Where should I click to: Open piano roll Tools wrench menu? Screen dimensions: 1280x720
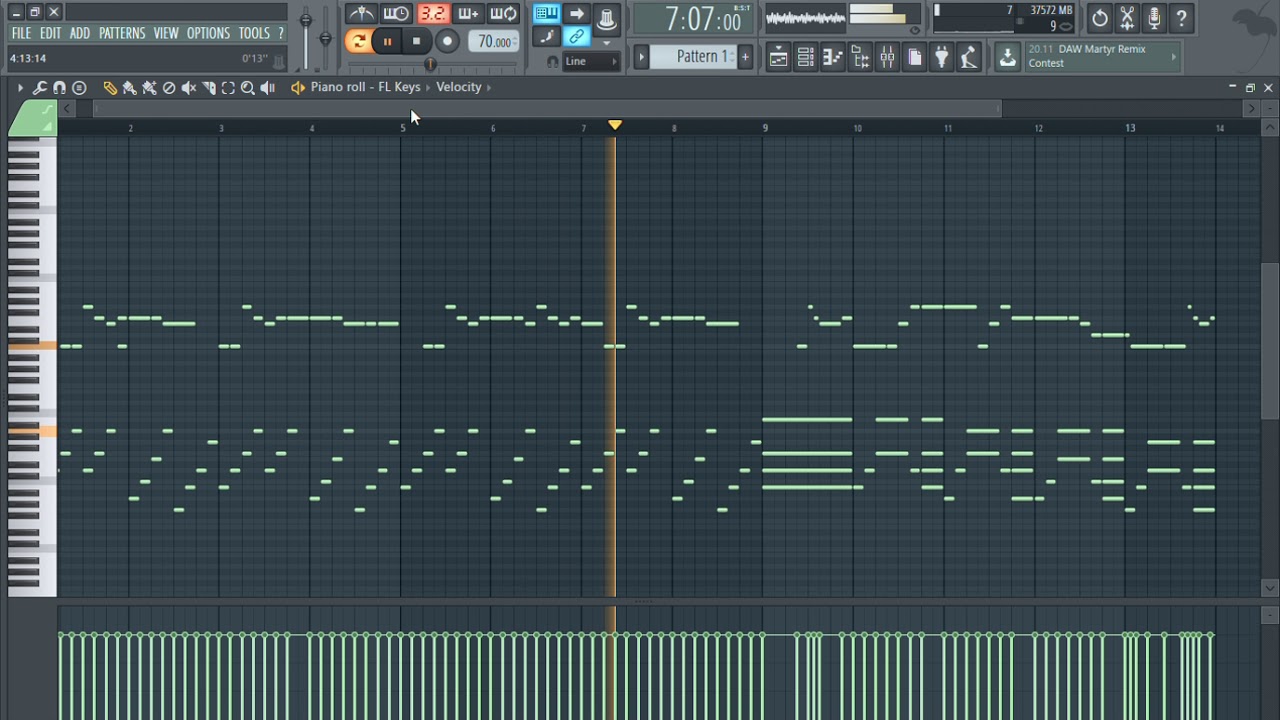pos(40,88)
